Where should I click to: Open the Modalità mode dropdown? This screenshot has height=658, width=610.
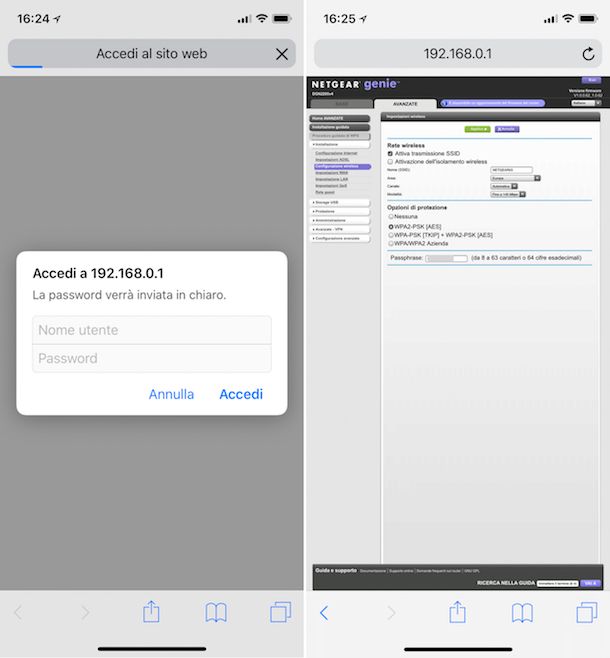pos(508,194)
